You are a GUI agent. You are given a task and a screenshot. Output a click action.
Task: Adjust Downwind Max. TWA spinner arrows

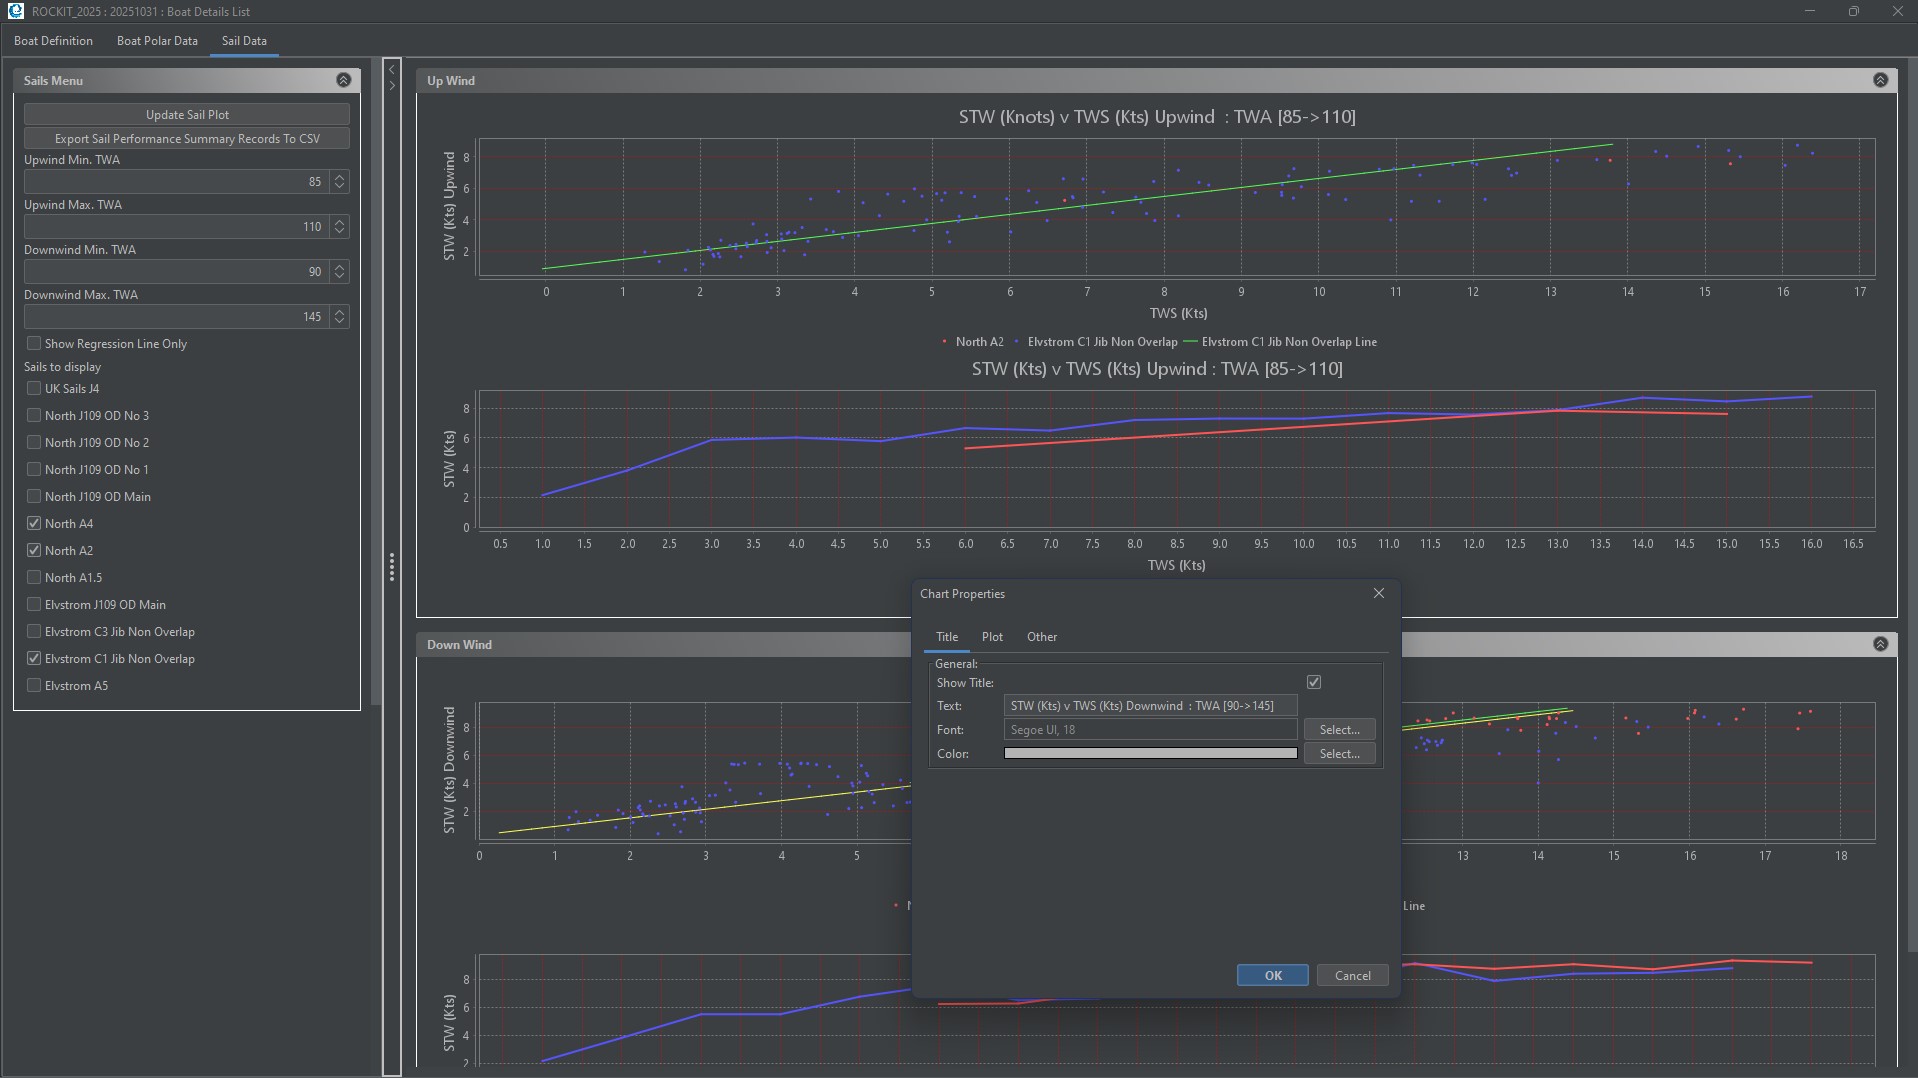pos(340,316)
